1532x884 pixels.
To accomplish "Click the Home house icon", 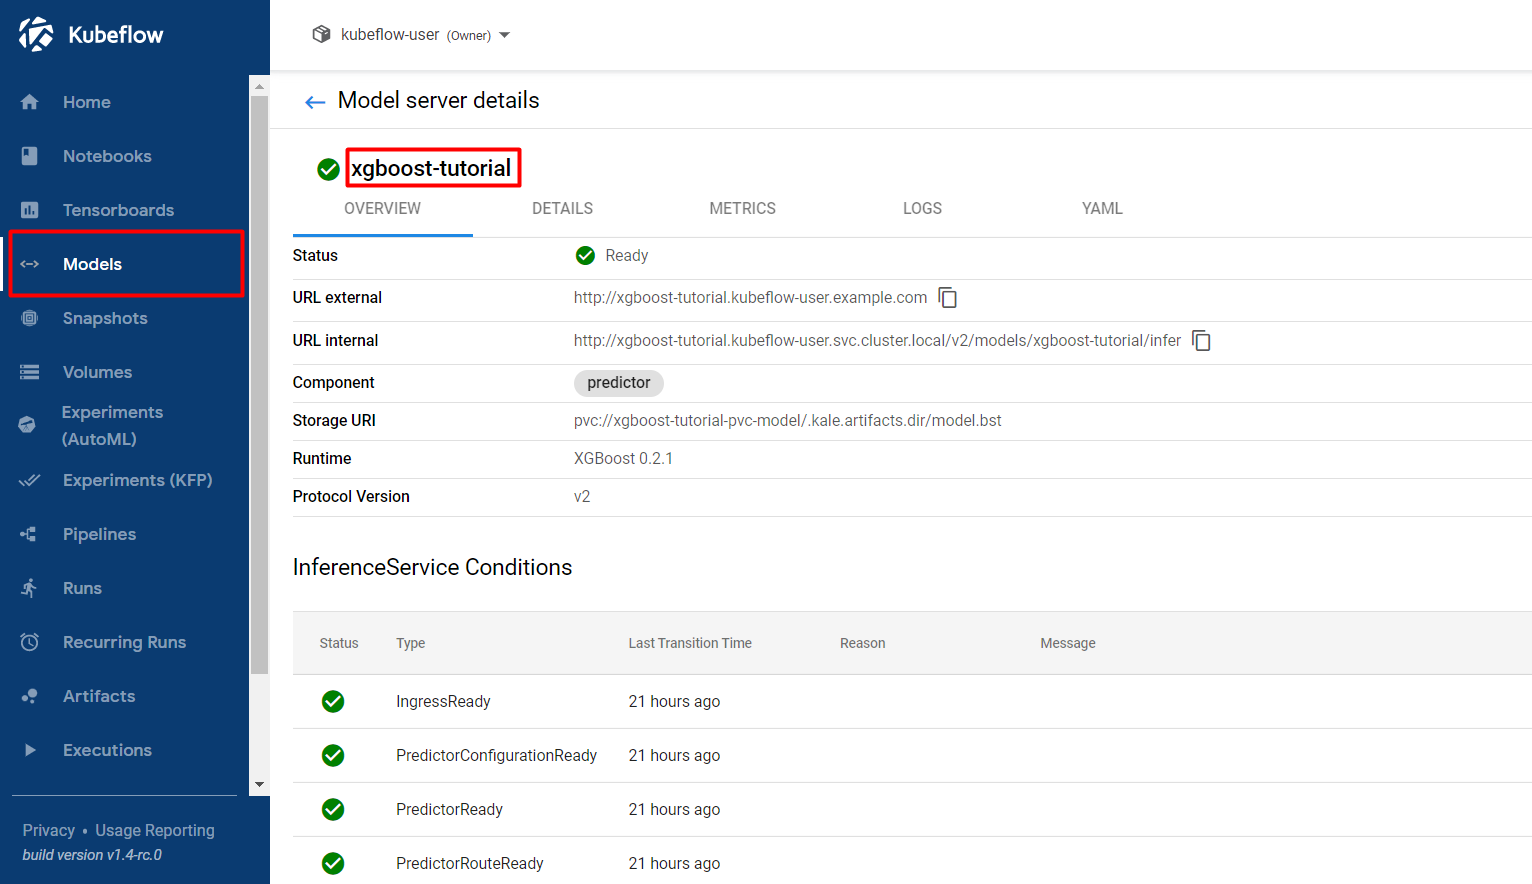I will 30,102.
